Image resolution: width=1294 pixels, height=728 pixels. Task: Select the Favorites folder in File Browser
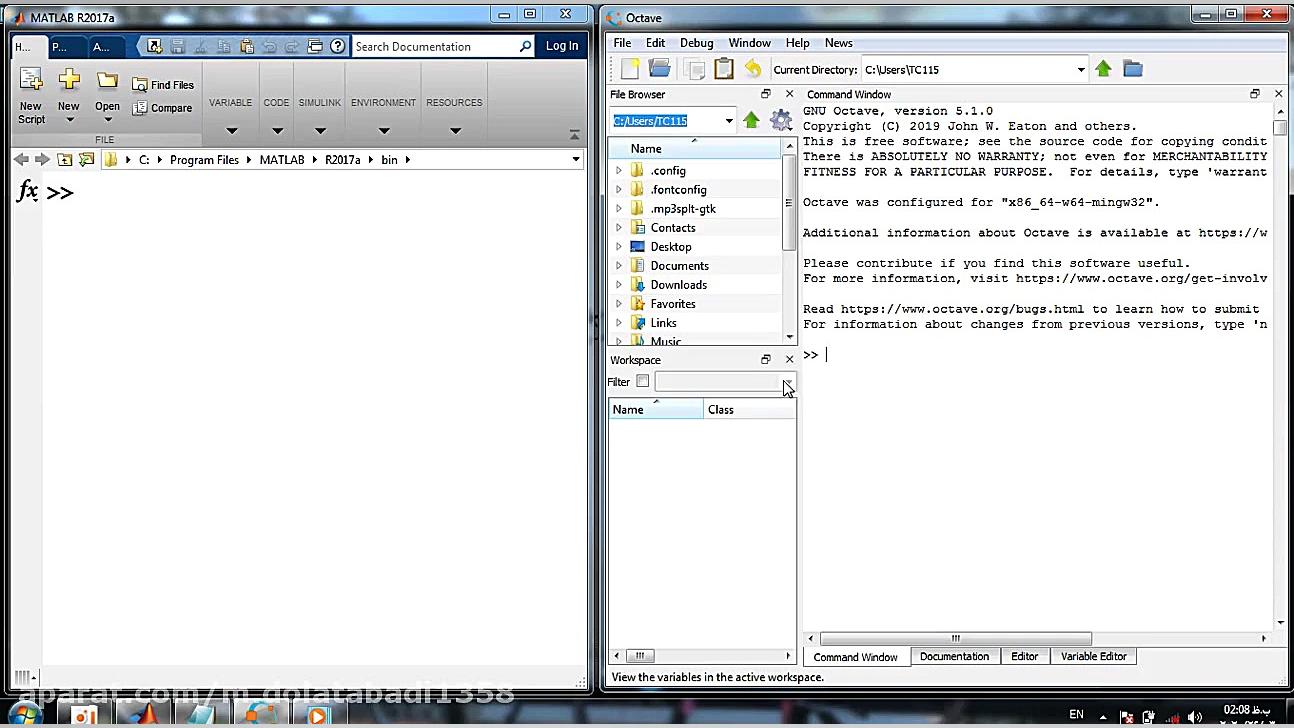672,304
